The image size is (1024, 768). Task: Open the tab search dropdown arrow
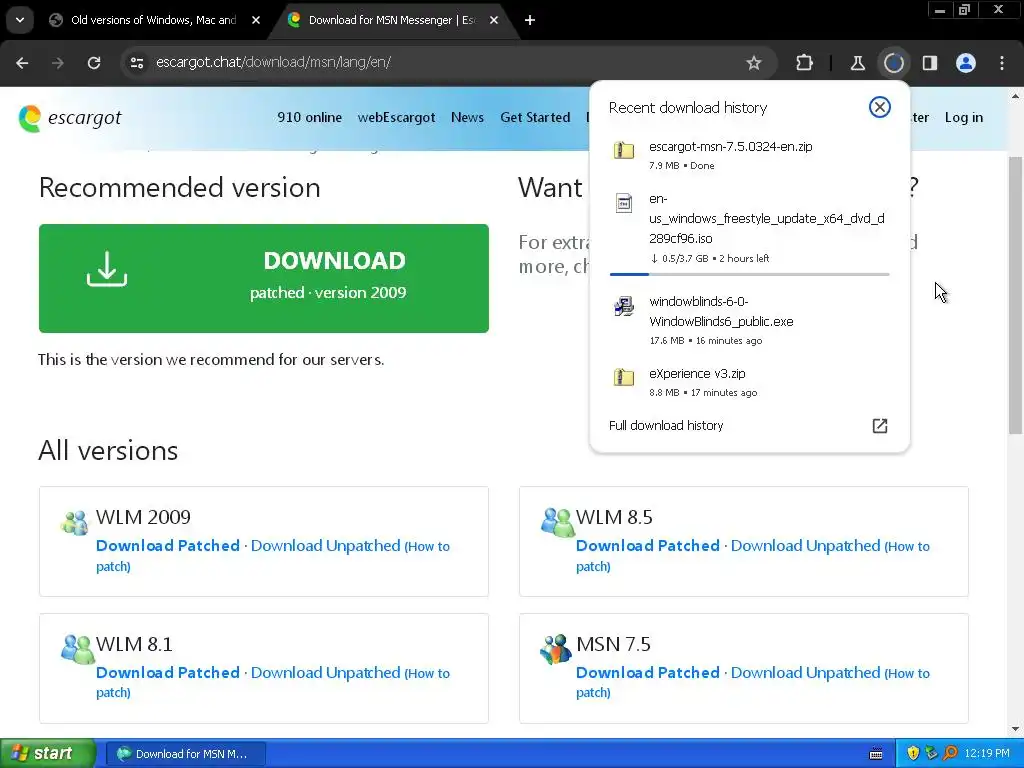click(20, 20)
